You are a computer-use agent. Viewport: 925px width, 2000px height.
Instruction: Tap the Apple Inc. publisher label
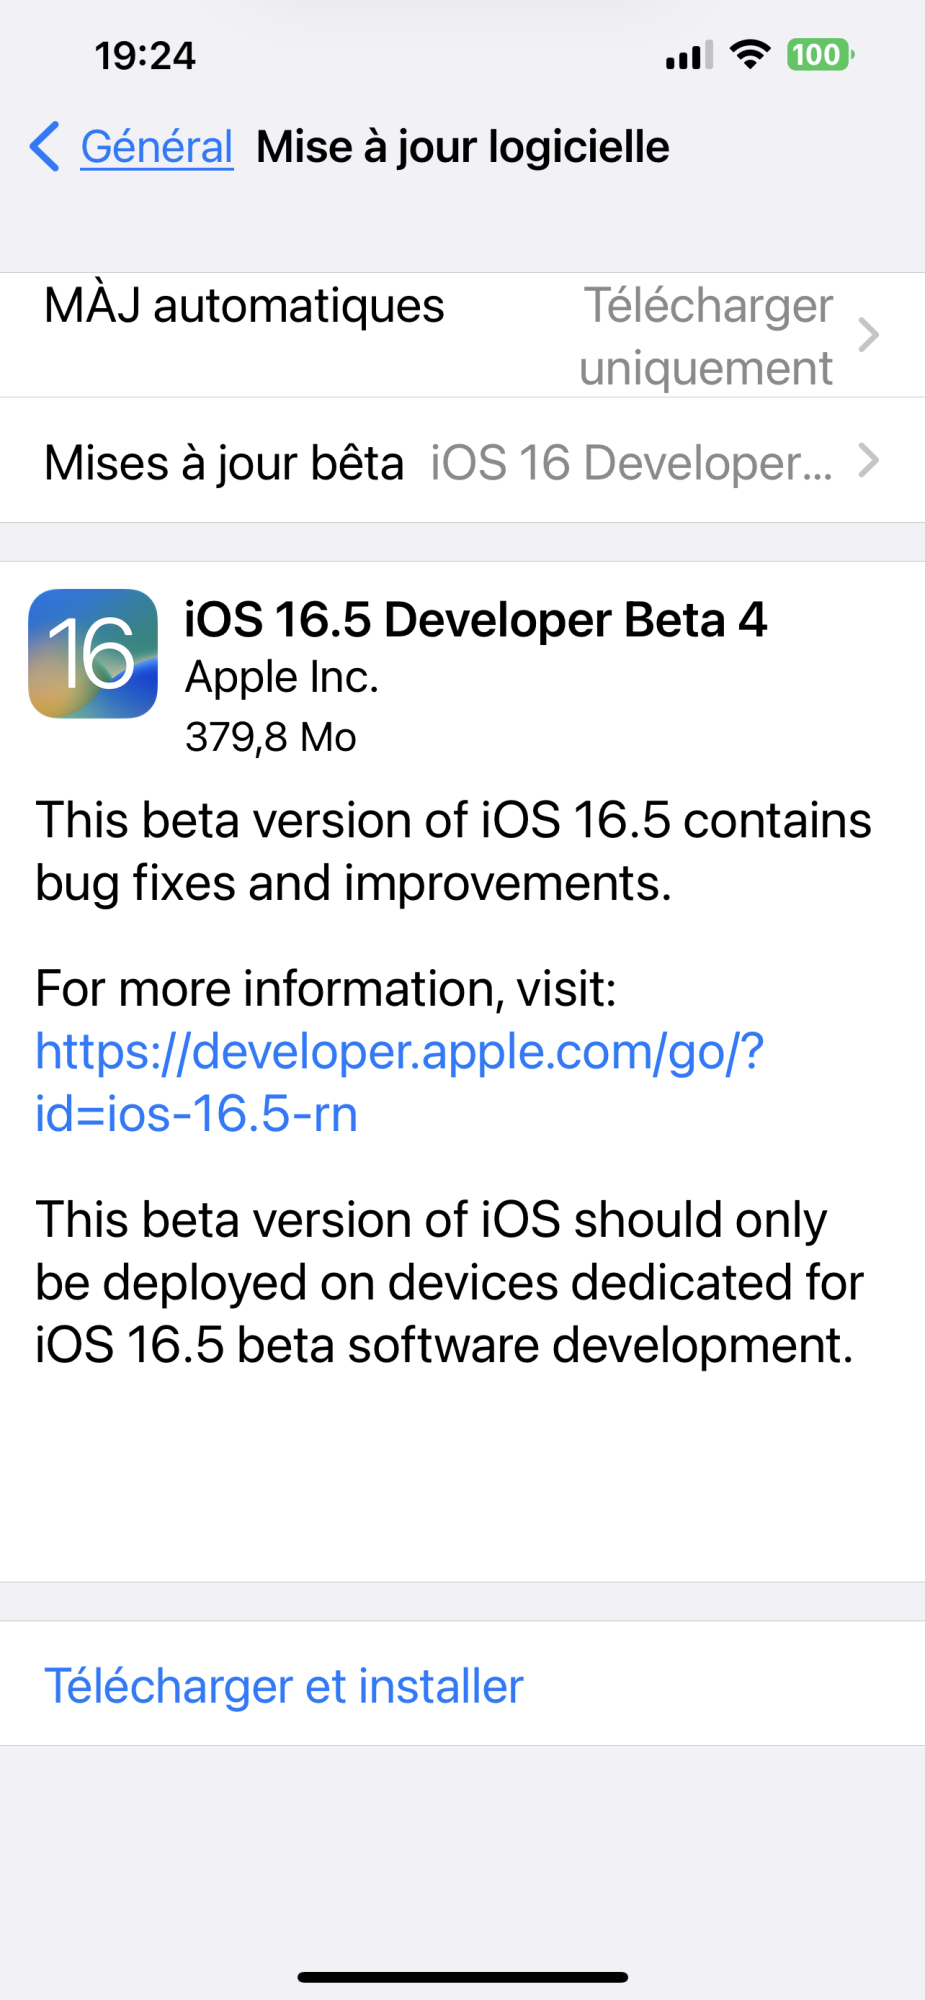[282, 677]
